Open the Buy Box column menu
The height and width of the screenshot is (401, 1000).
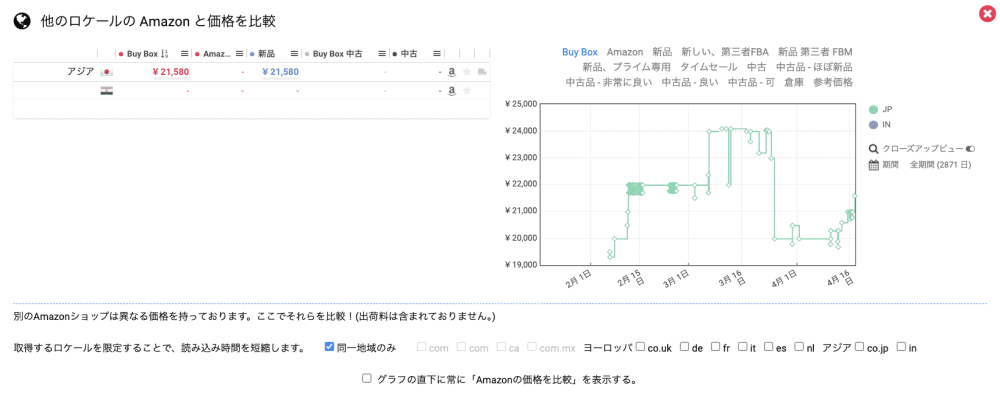184,54
